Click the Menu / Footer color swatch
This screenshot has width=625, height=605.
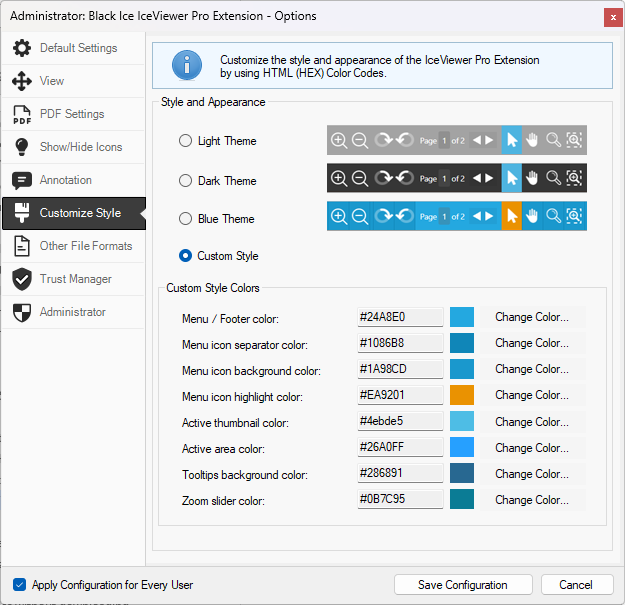(462, 317)
